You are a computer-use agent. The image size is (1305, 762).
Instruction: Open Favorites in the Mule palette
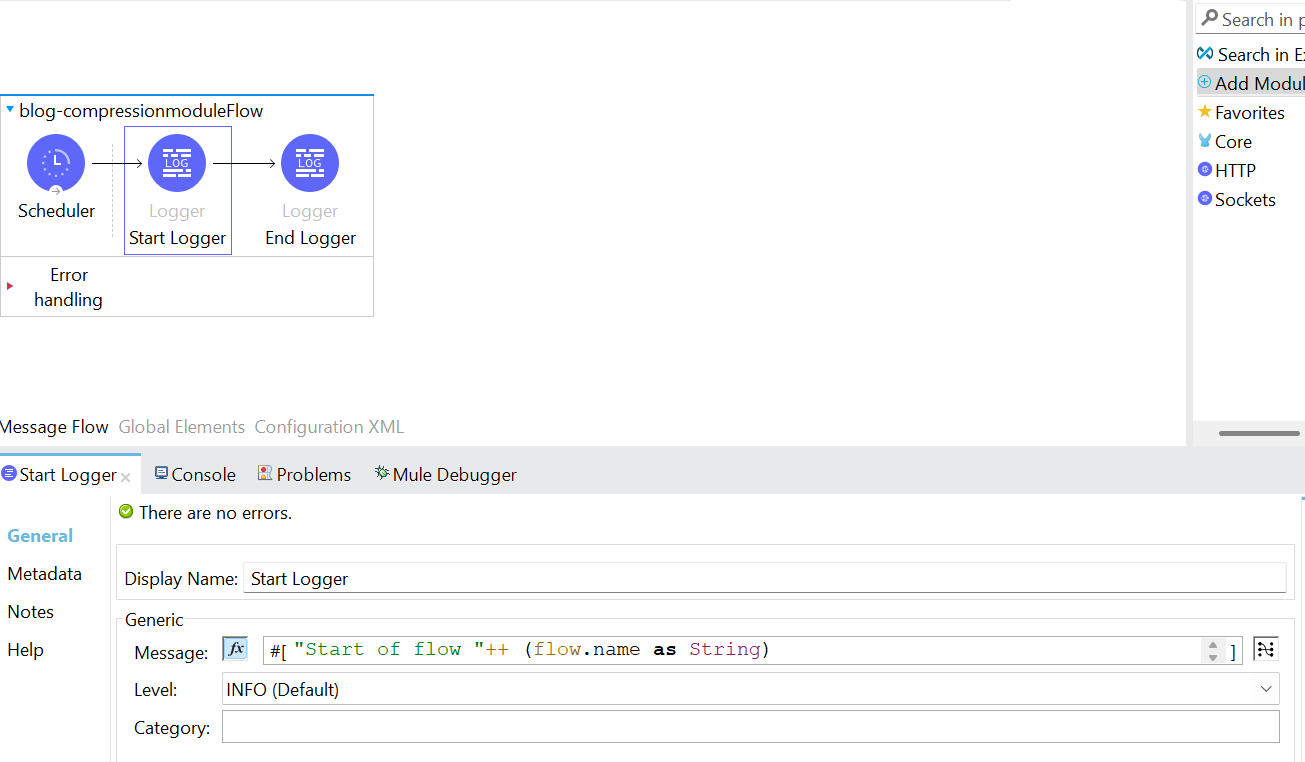click(1250, 112)
